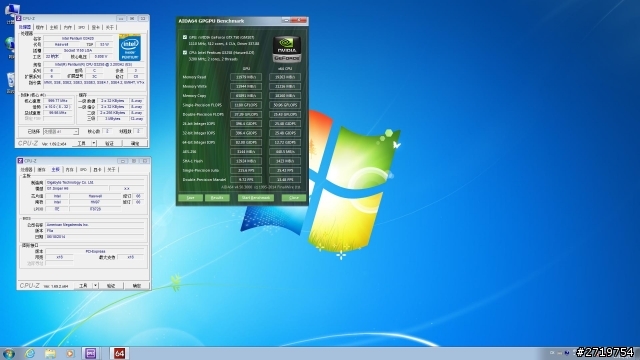Click 确定 button in processor CPU-Z window
Screen dimensions: 640x360
[135, 143]
